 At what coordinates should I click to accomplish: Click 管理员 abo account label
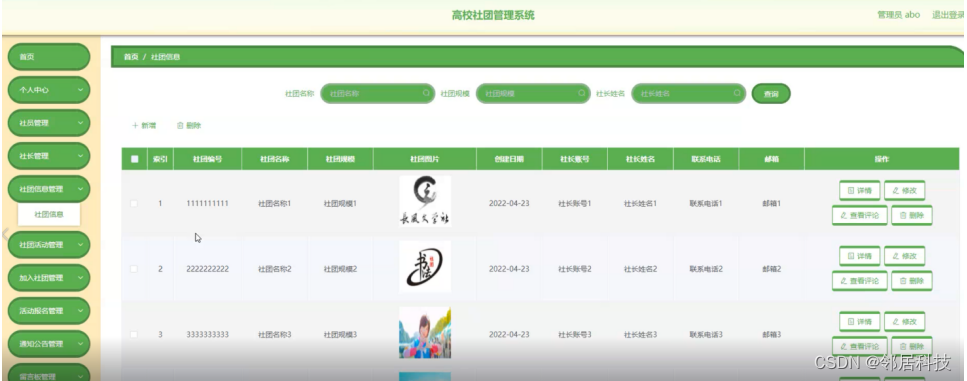tap(899, 15)
